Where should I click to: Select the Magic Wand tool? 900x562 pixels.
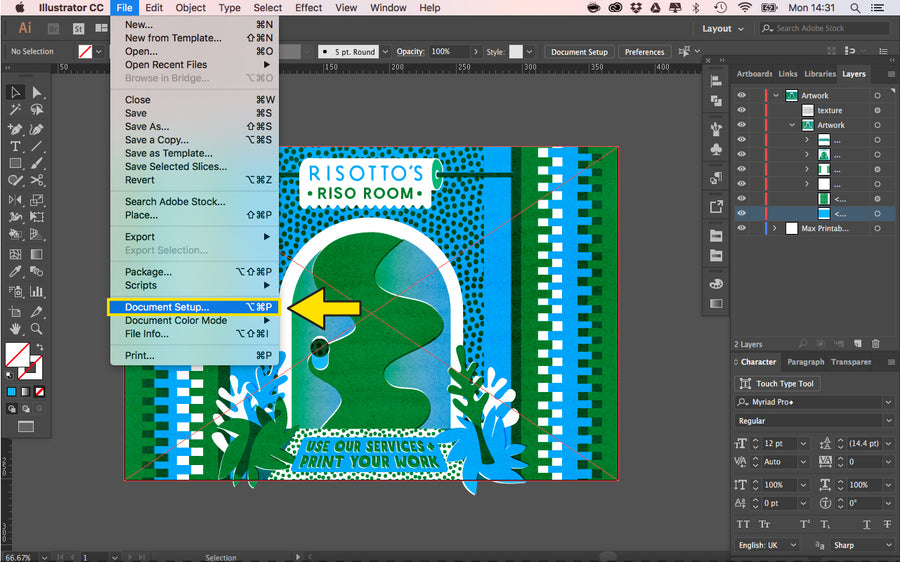[x=16, y=110]
